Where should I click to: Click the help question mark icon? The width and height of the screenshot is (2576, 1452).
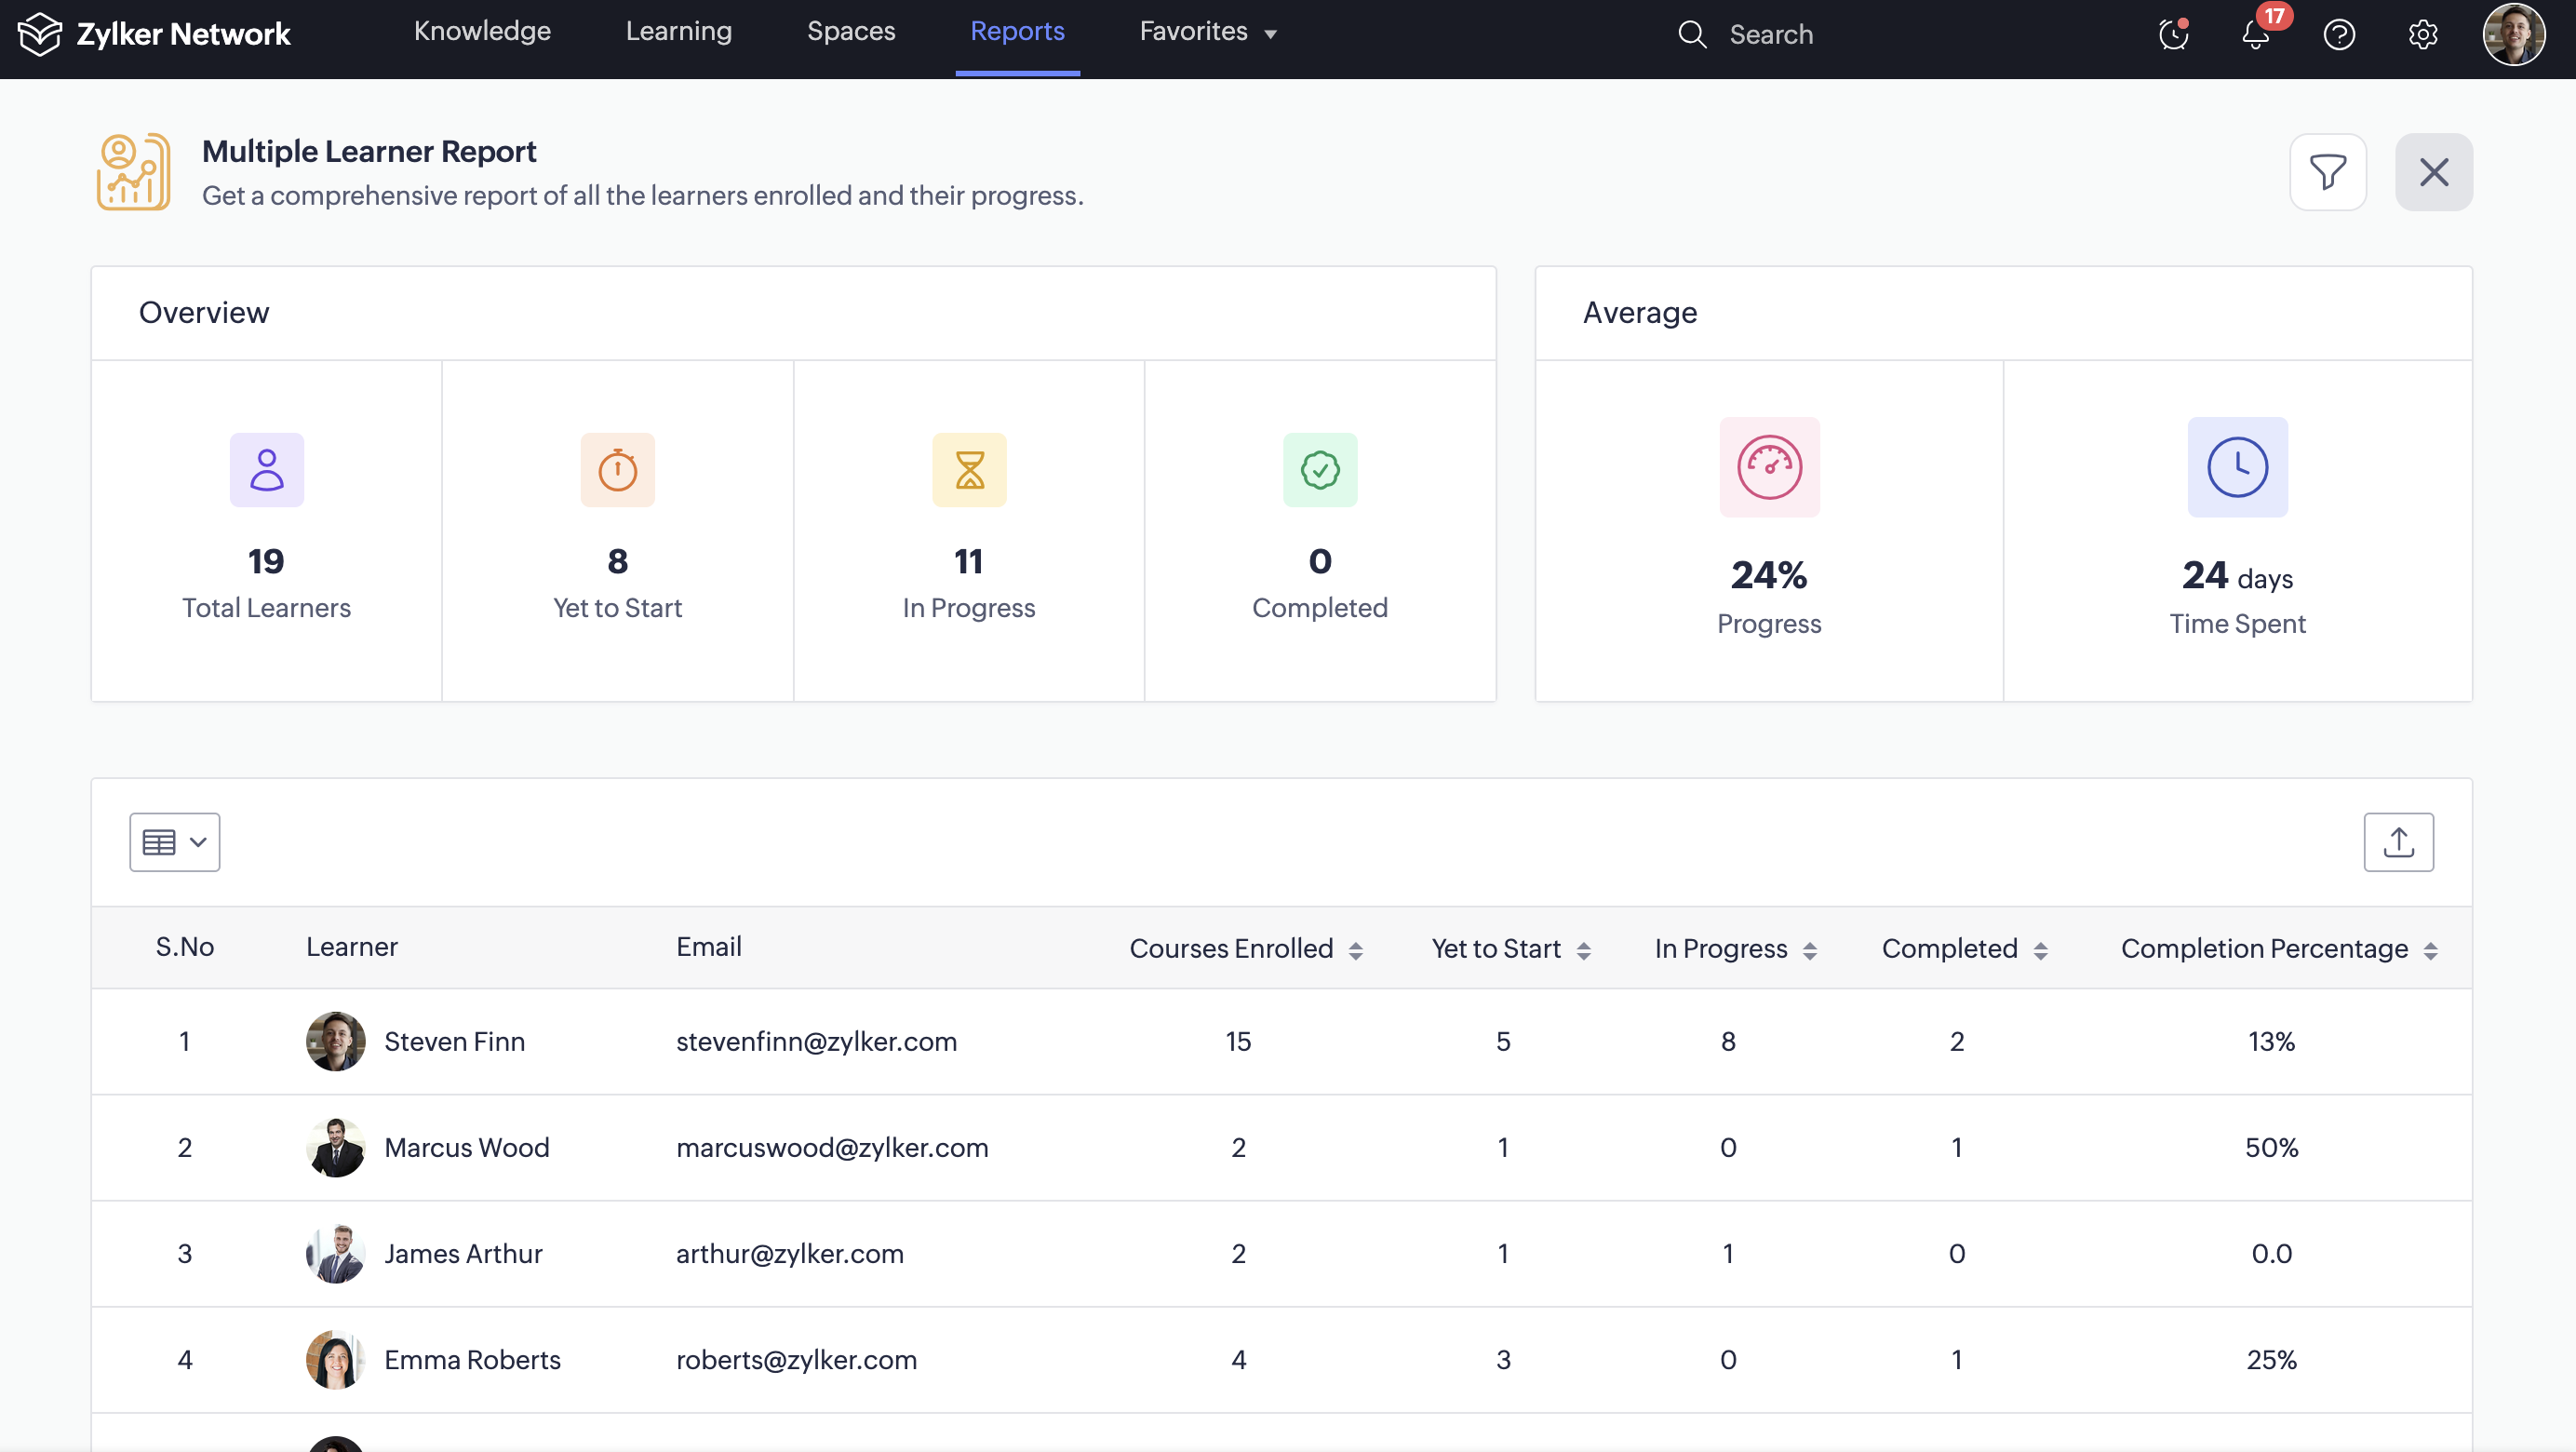2338,35
